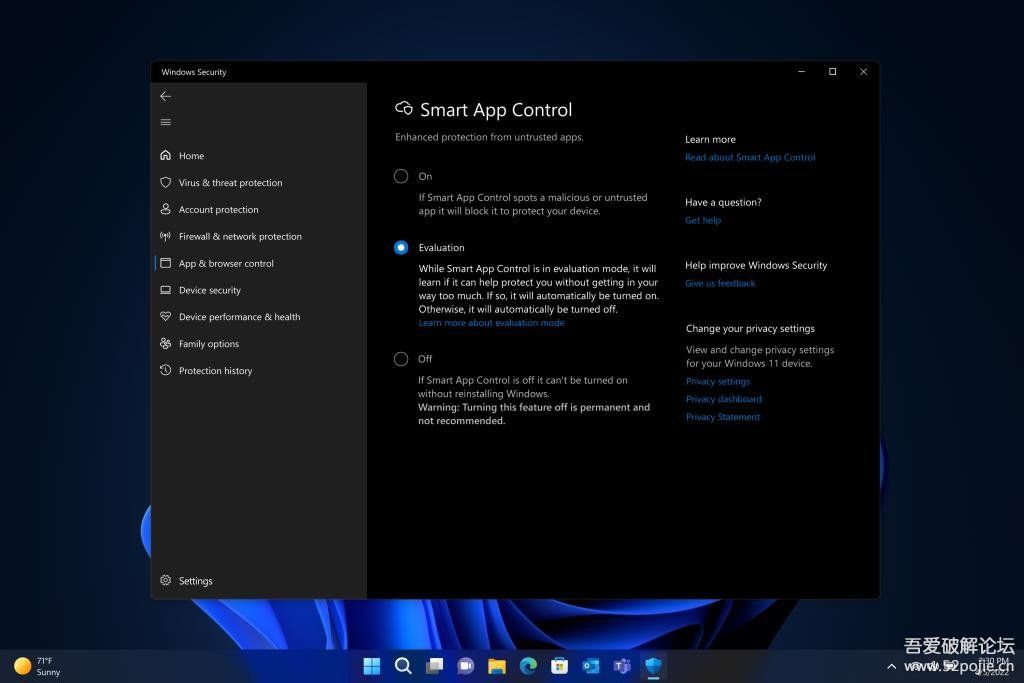Viewport: 1024px width, 683px height.
Task: Click the Get help link
Action: point(703,221)
